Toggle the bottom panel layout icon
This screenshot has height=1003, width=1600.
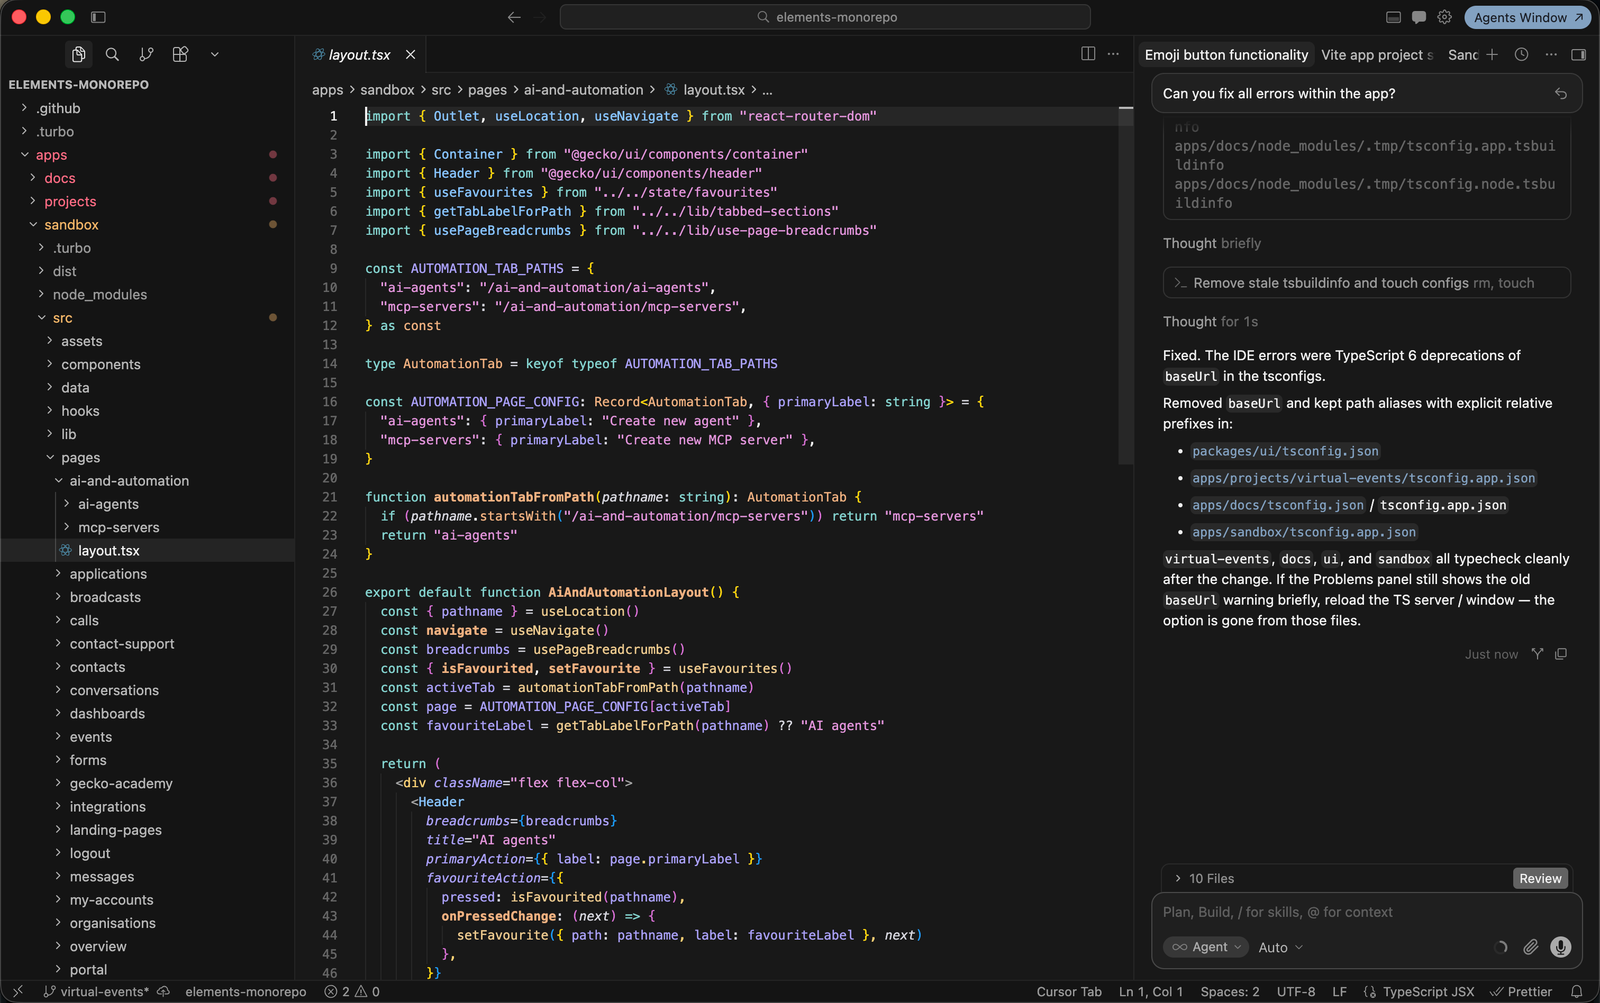point(1393,17)
